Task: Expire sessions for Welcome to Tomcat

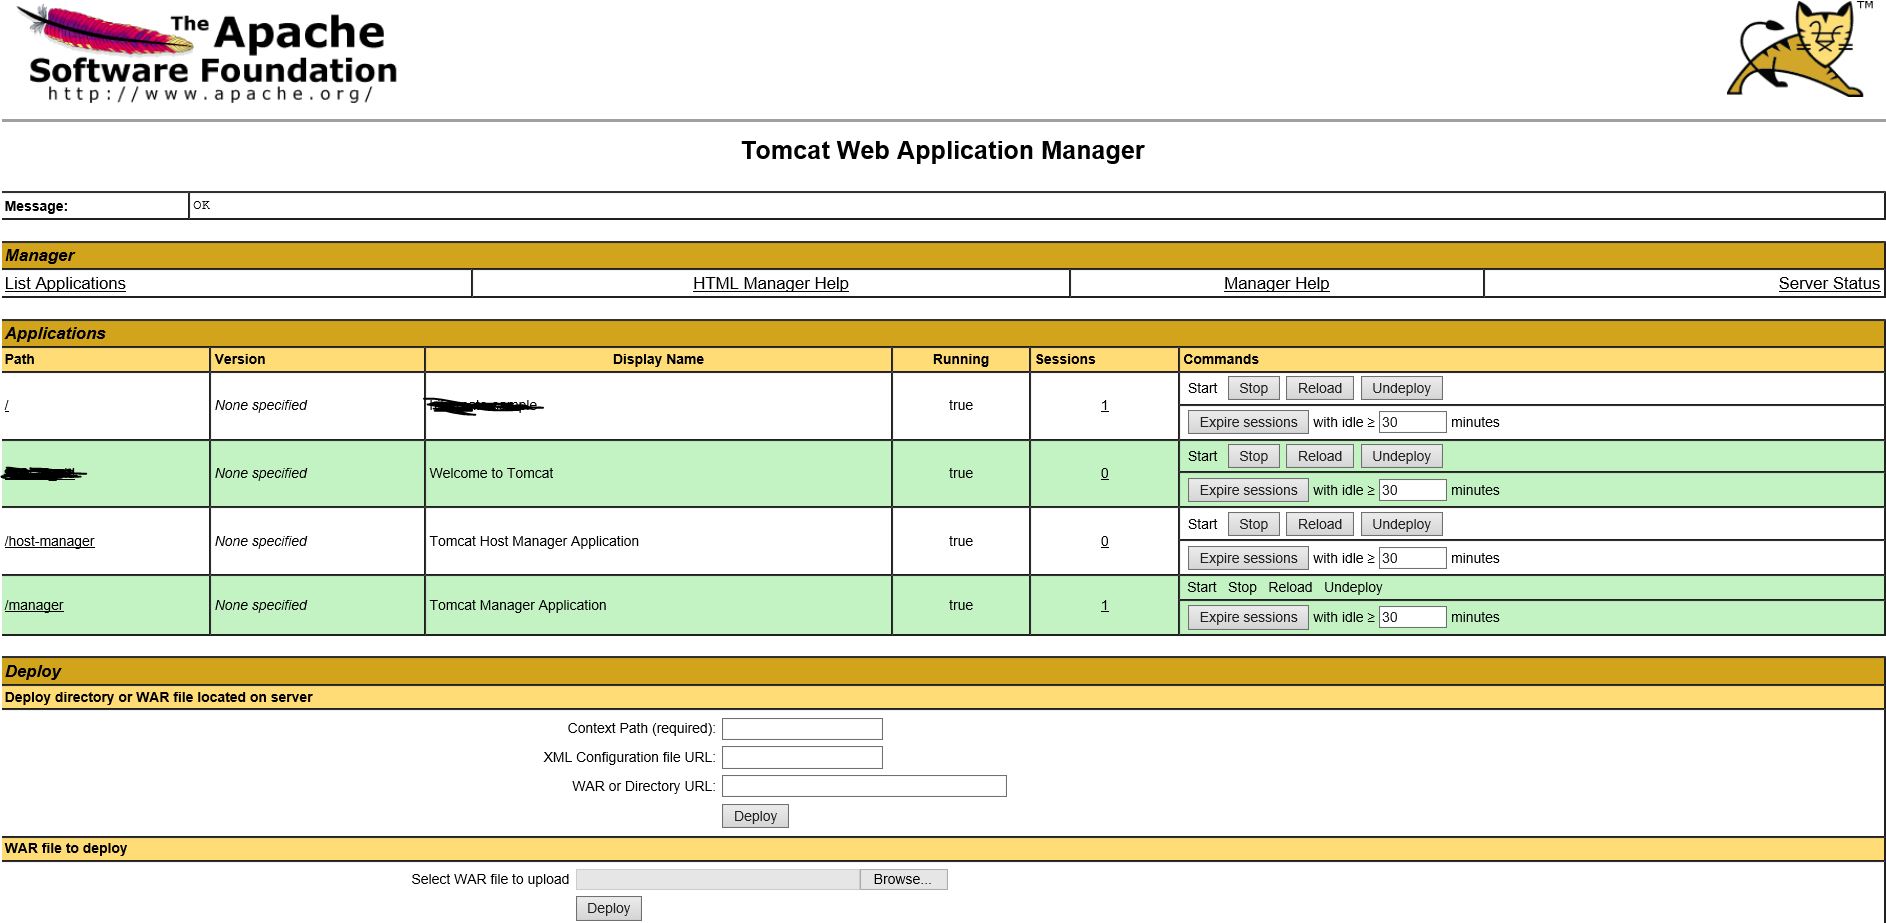Action: click(x=1248, y=490)
